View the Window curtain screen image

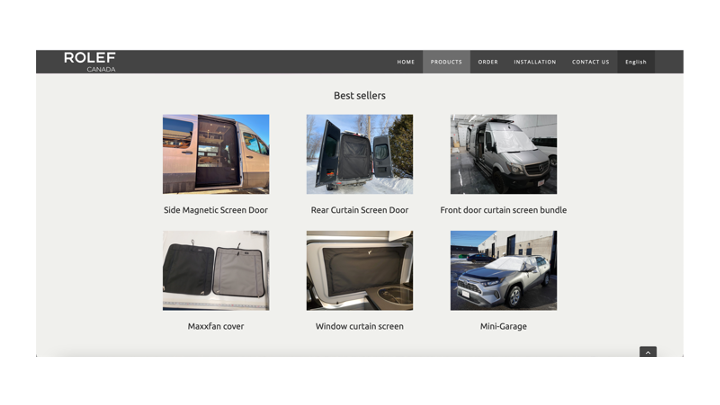coord(360,270)
